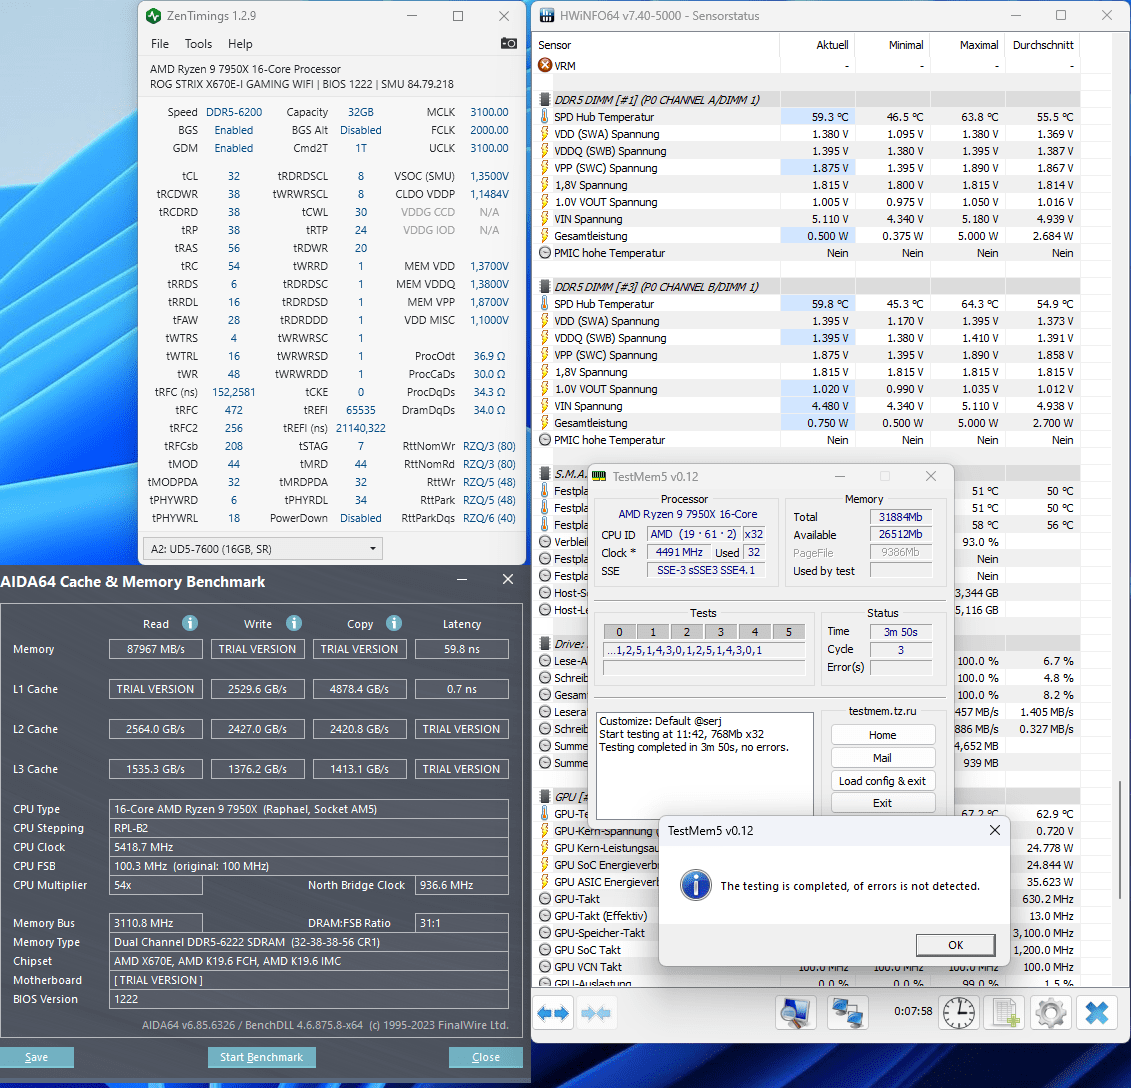Click the Memory Latency value 59.8 ns
Viewport: 1131px width, 1088px height.
pyautogui.click(x=462, y=649)
